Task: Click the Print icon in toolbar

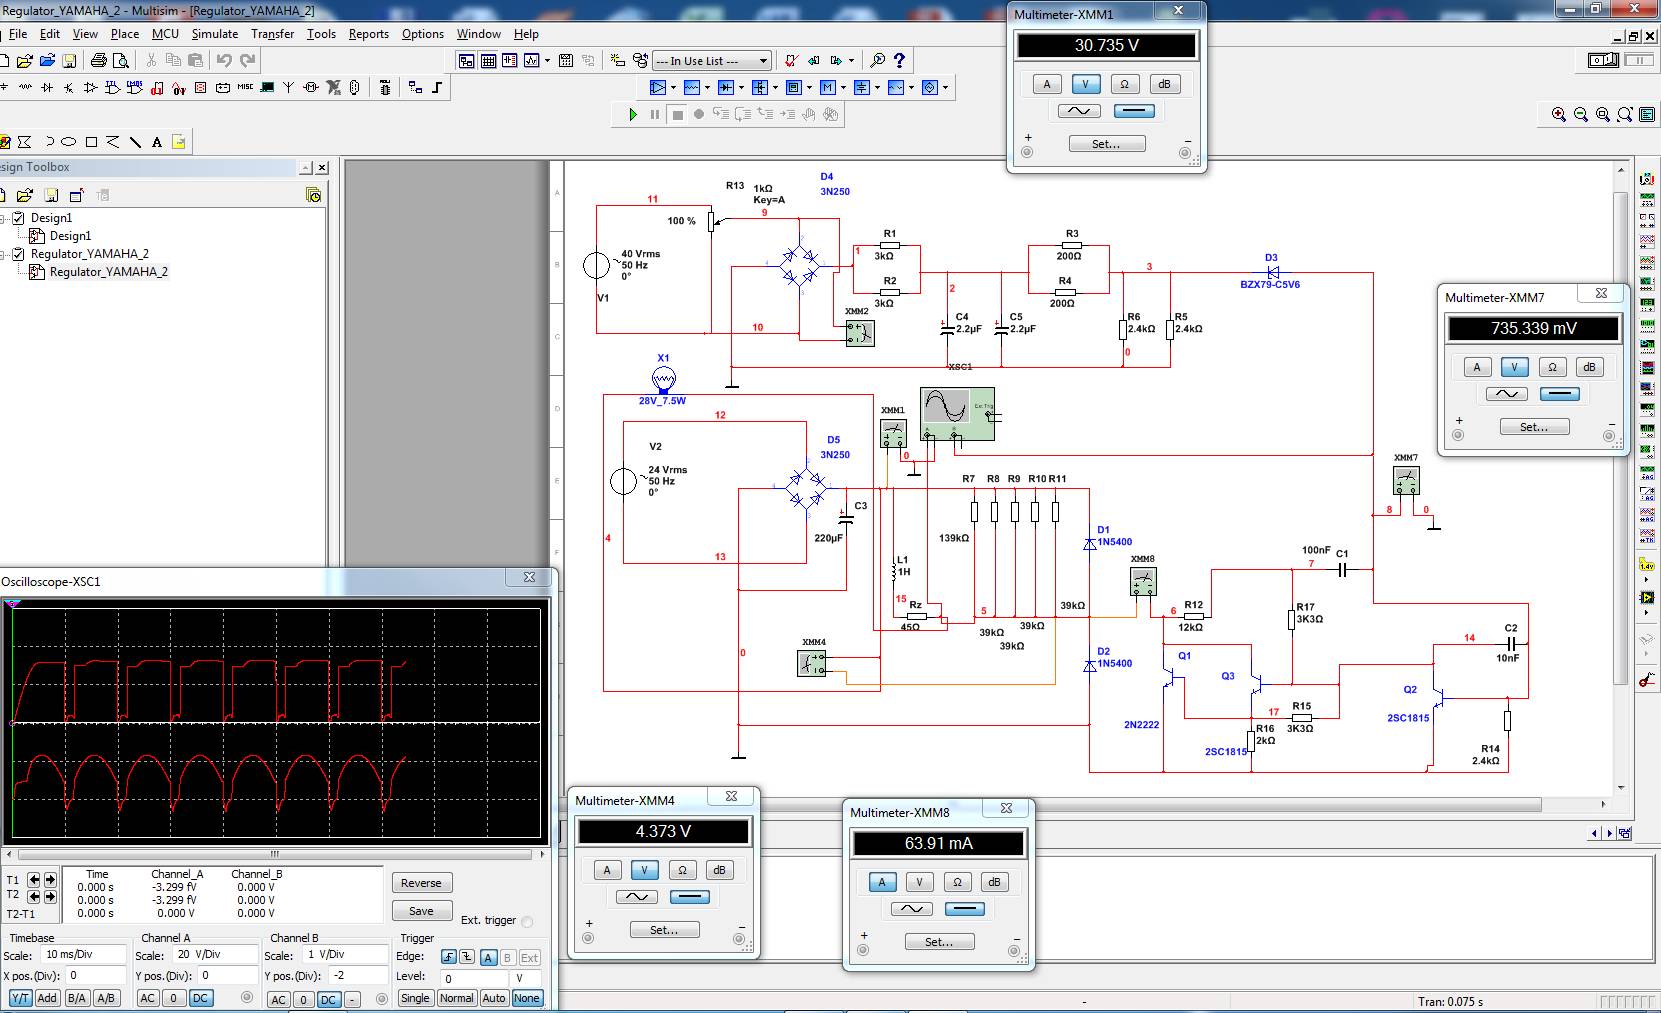Action: 98,61
